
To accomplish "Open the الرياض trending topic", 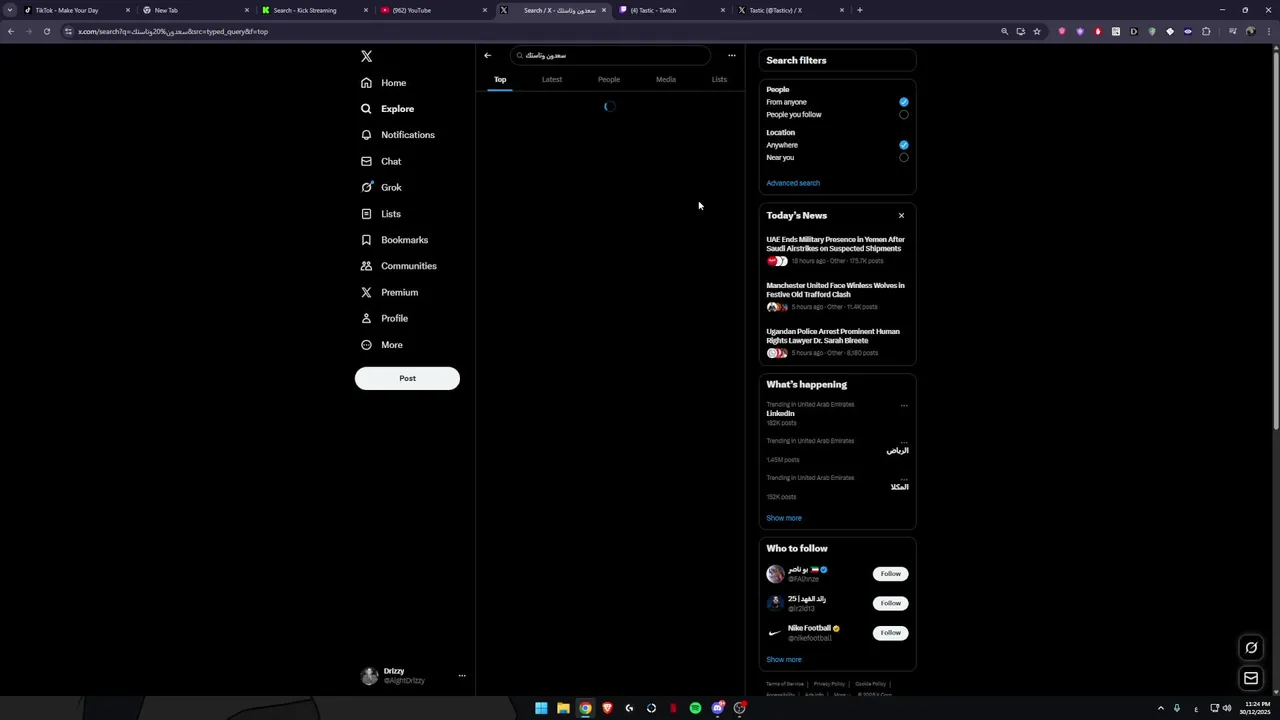I will [x=897, y=451].
